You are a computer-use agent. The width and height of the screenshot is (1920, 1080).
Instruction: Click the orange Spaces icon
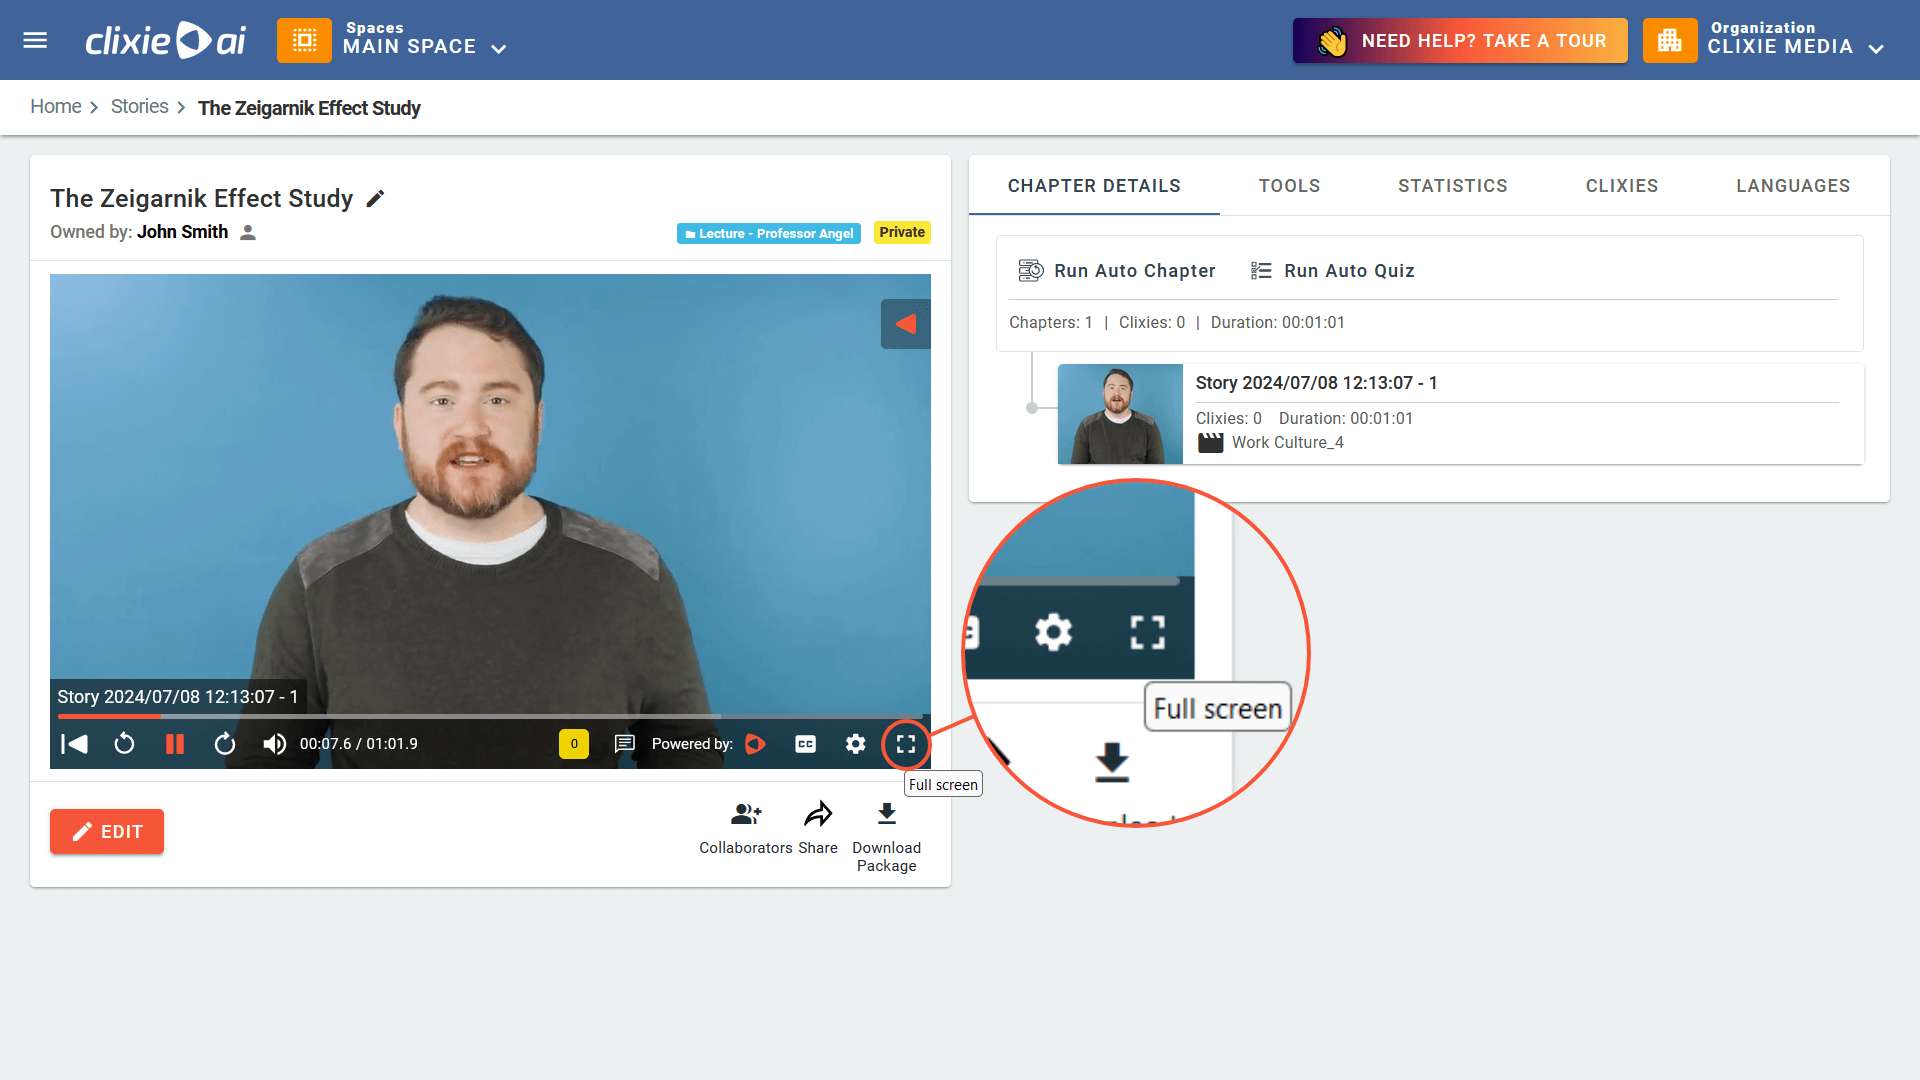(304, 40)
